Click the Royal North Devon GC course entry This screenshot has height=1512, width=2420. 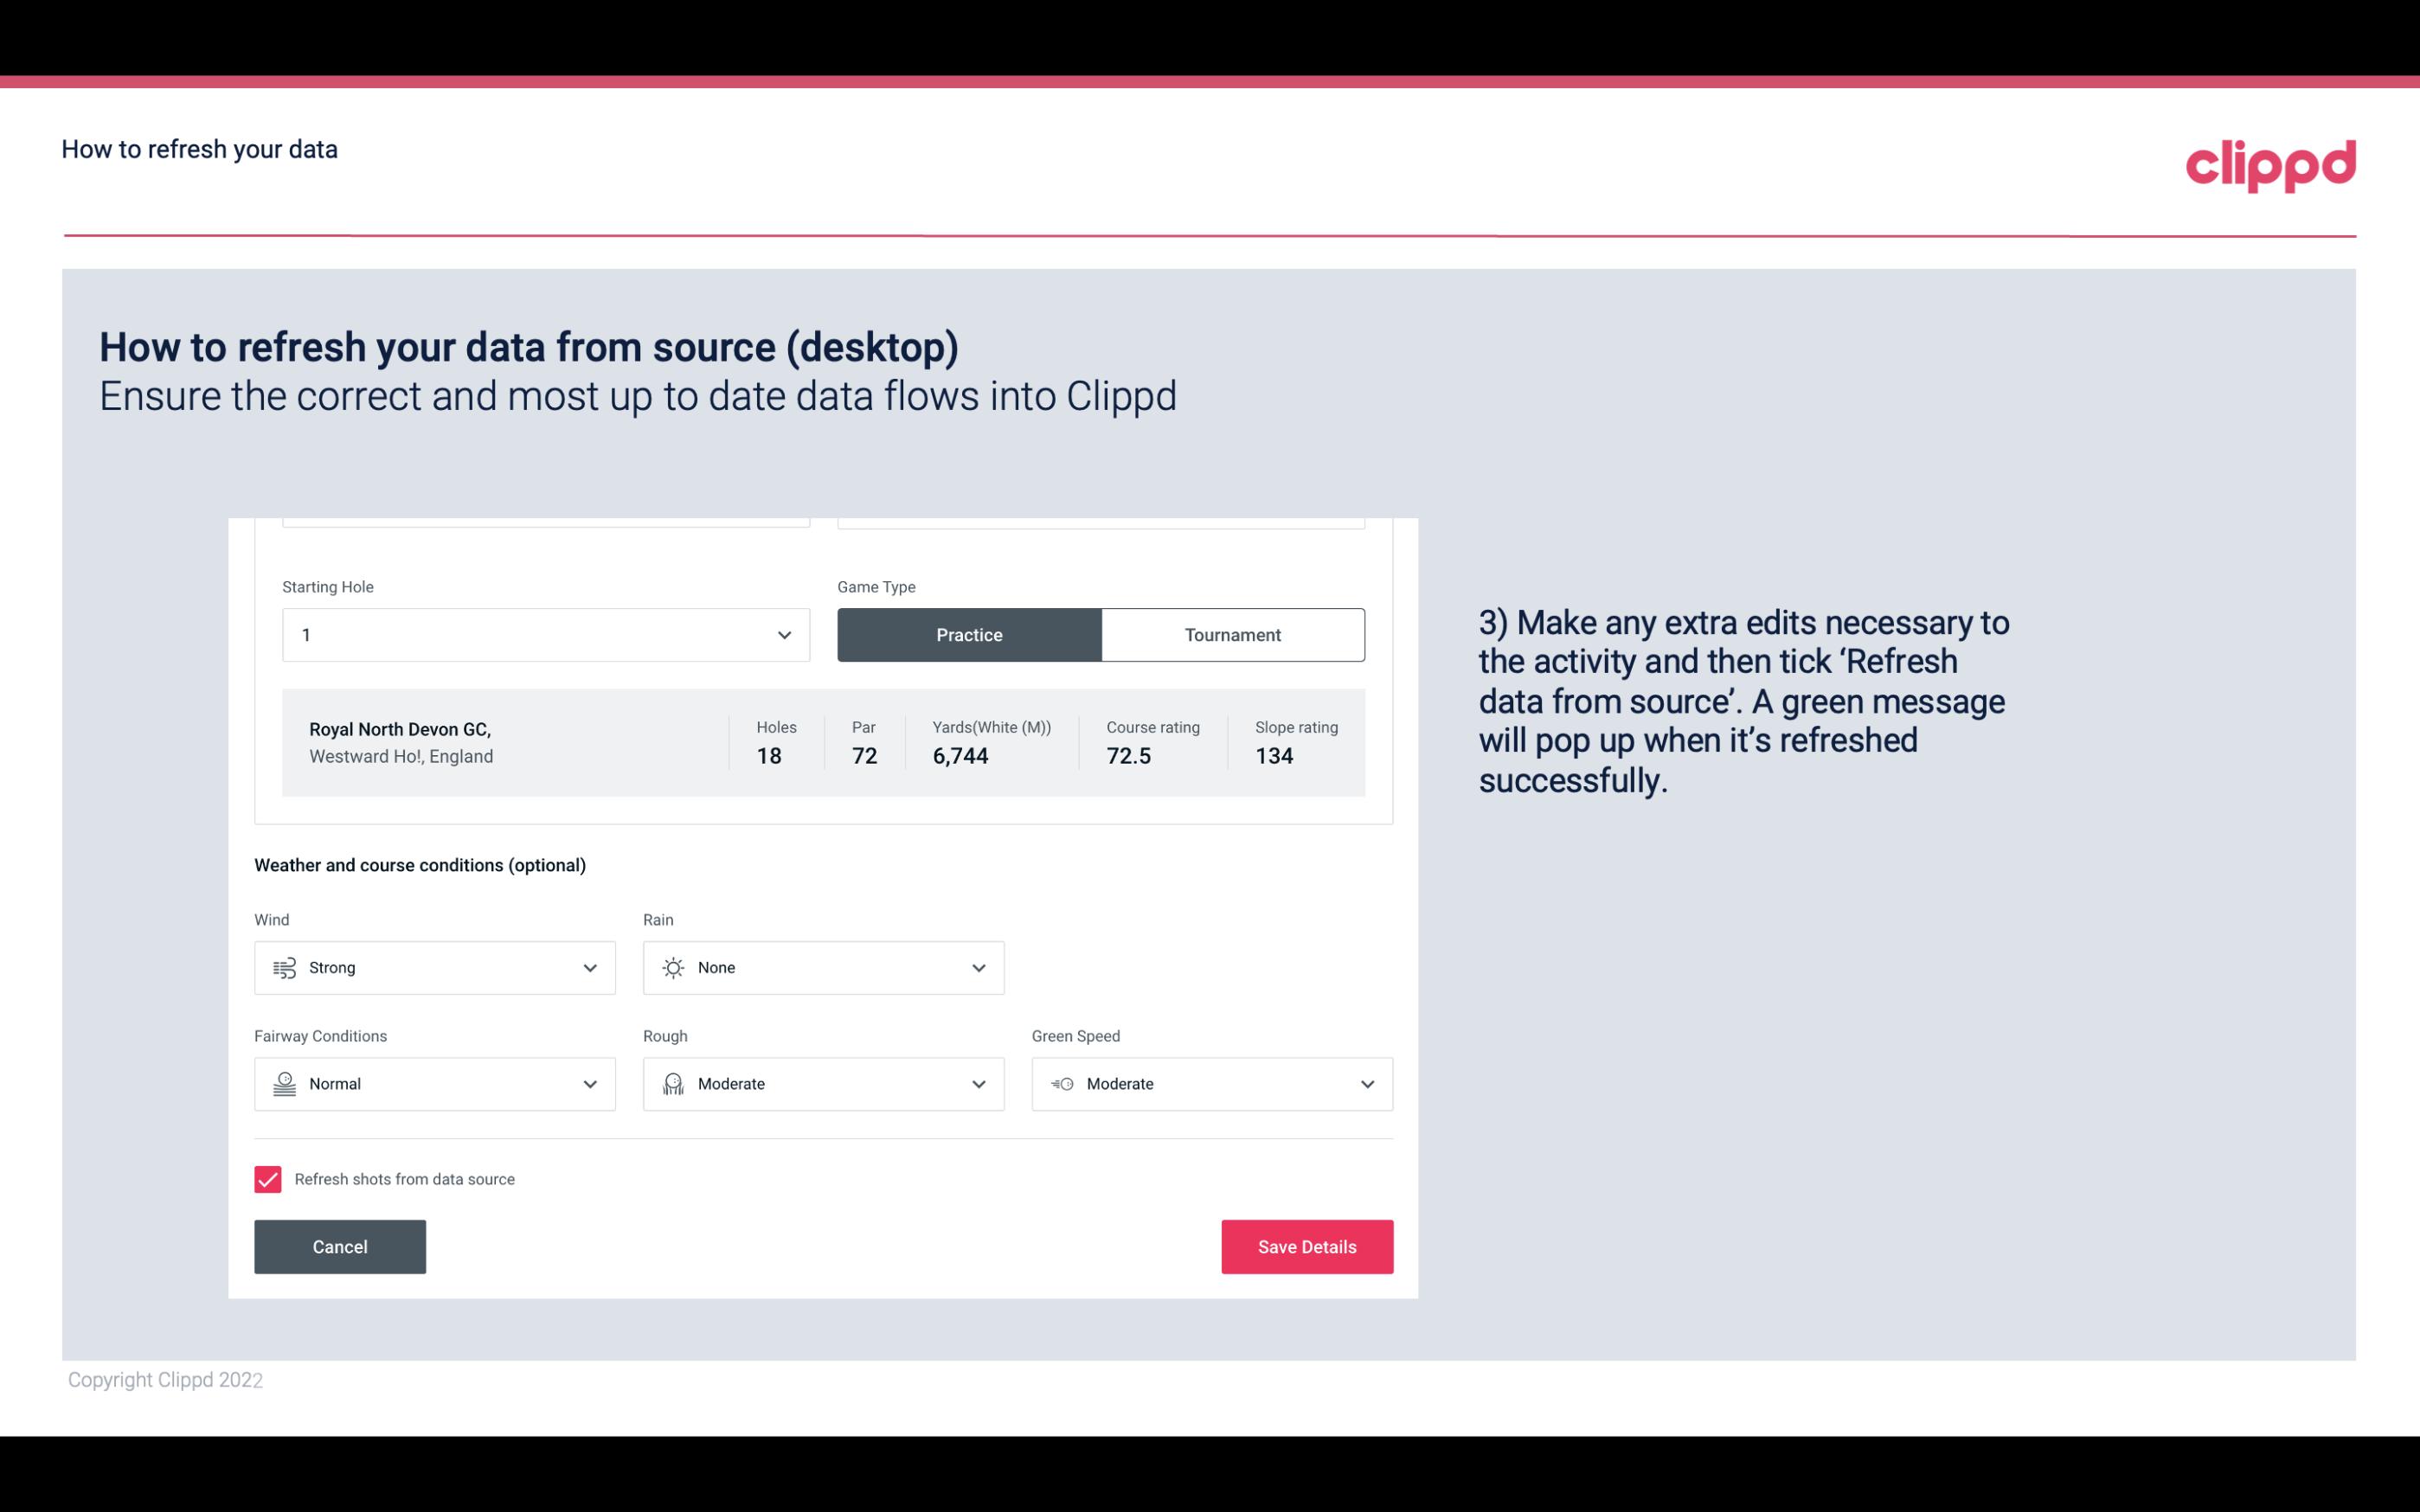tap(822, 740)
